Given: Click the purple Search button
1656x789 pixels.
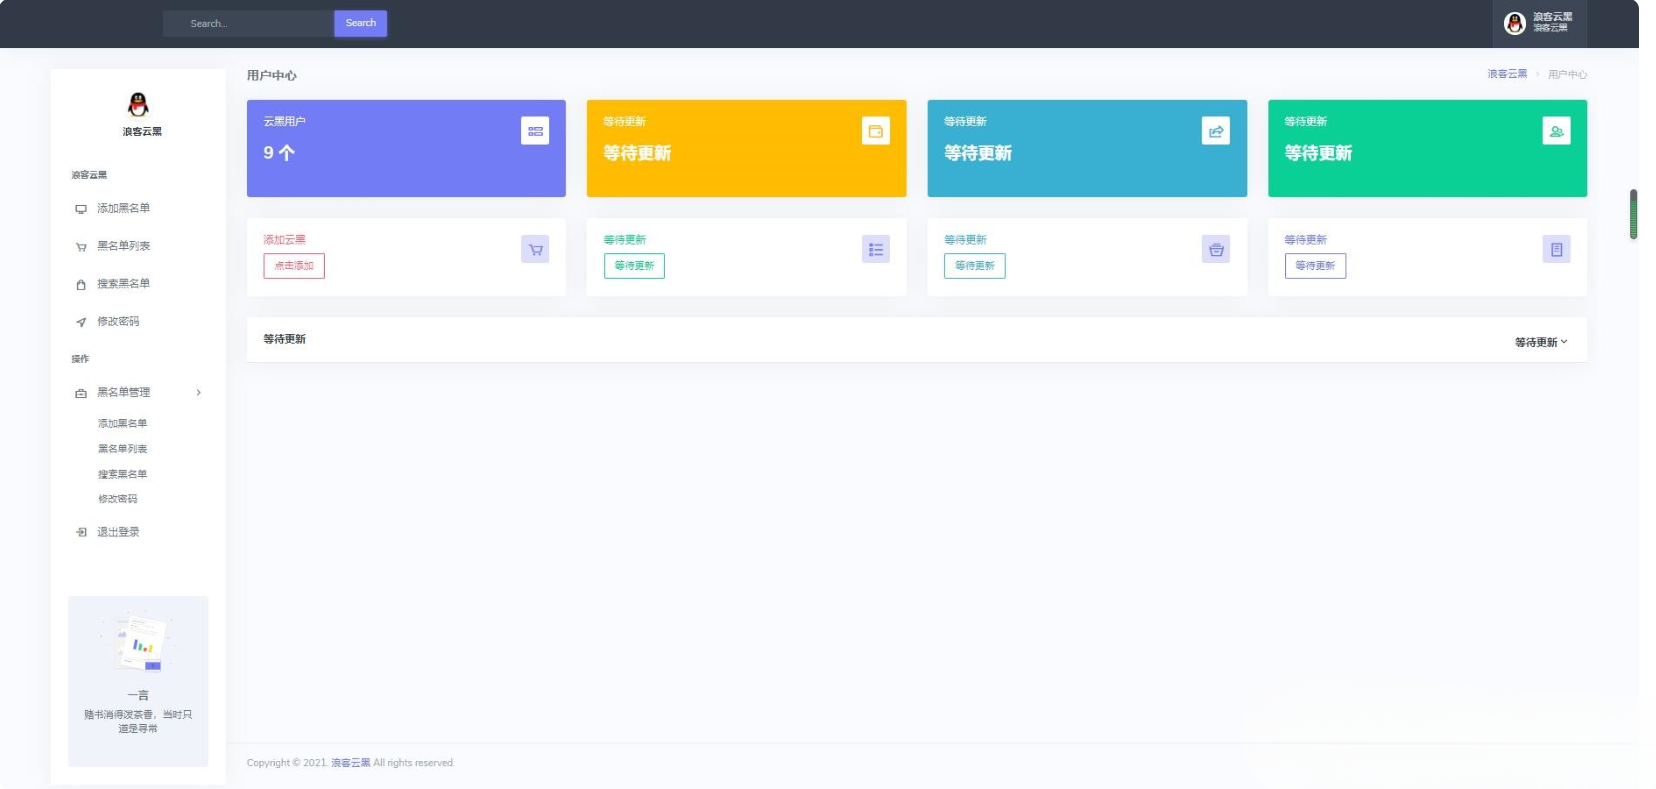Looking at the screenshot, I should coord(361,23).
